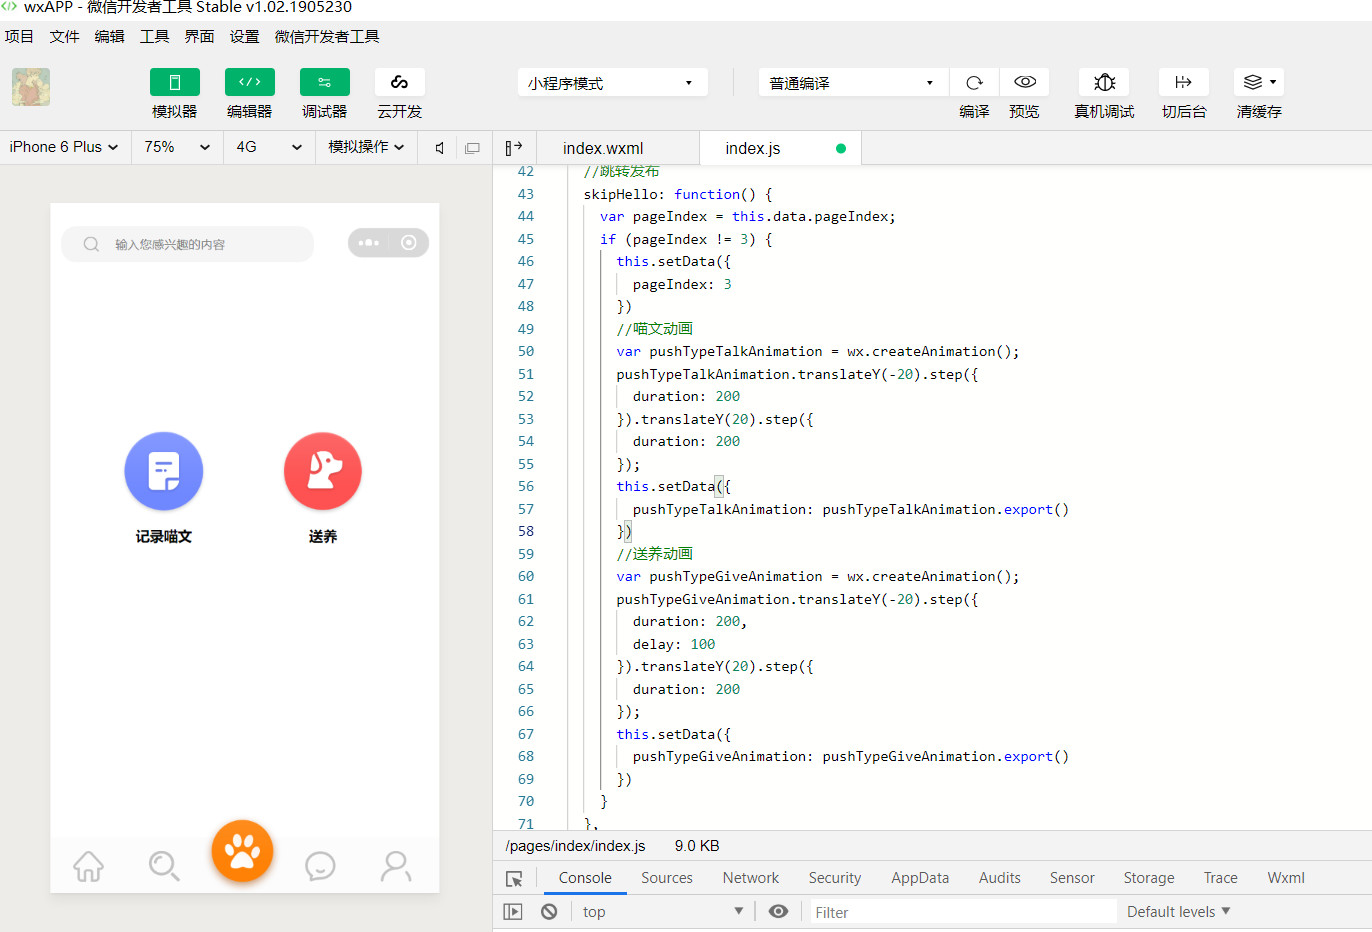Toggle the editor panel button

250,83
